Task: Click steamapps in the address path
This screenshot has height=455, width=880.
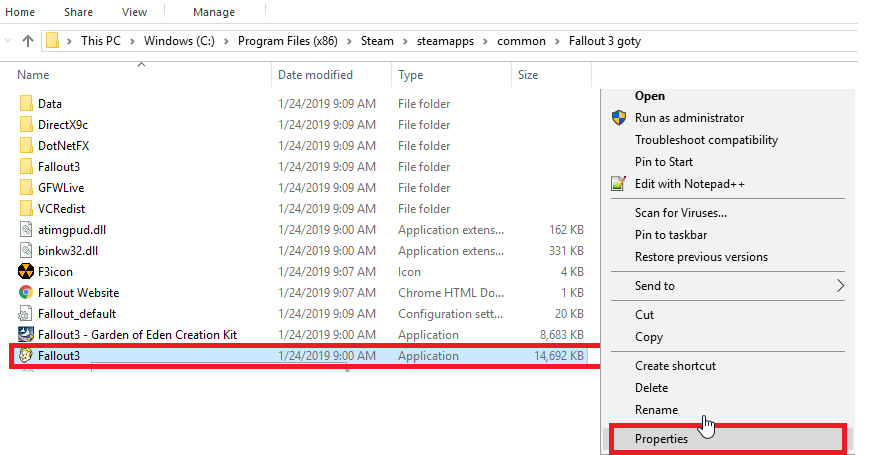Action: point(445,41)
